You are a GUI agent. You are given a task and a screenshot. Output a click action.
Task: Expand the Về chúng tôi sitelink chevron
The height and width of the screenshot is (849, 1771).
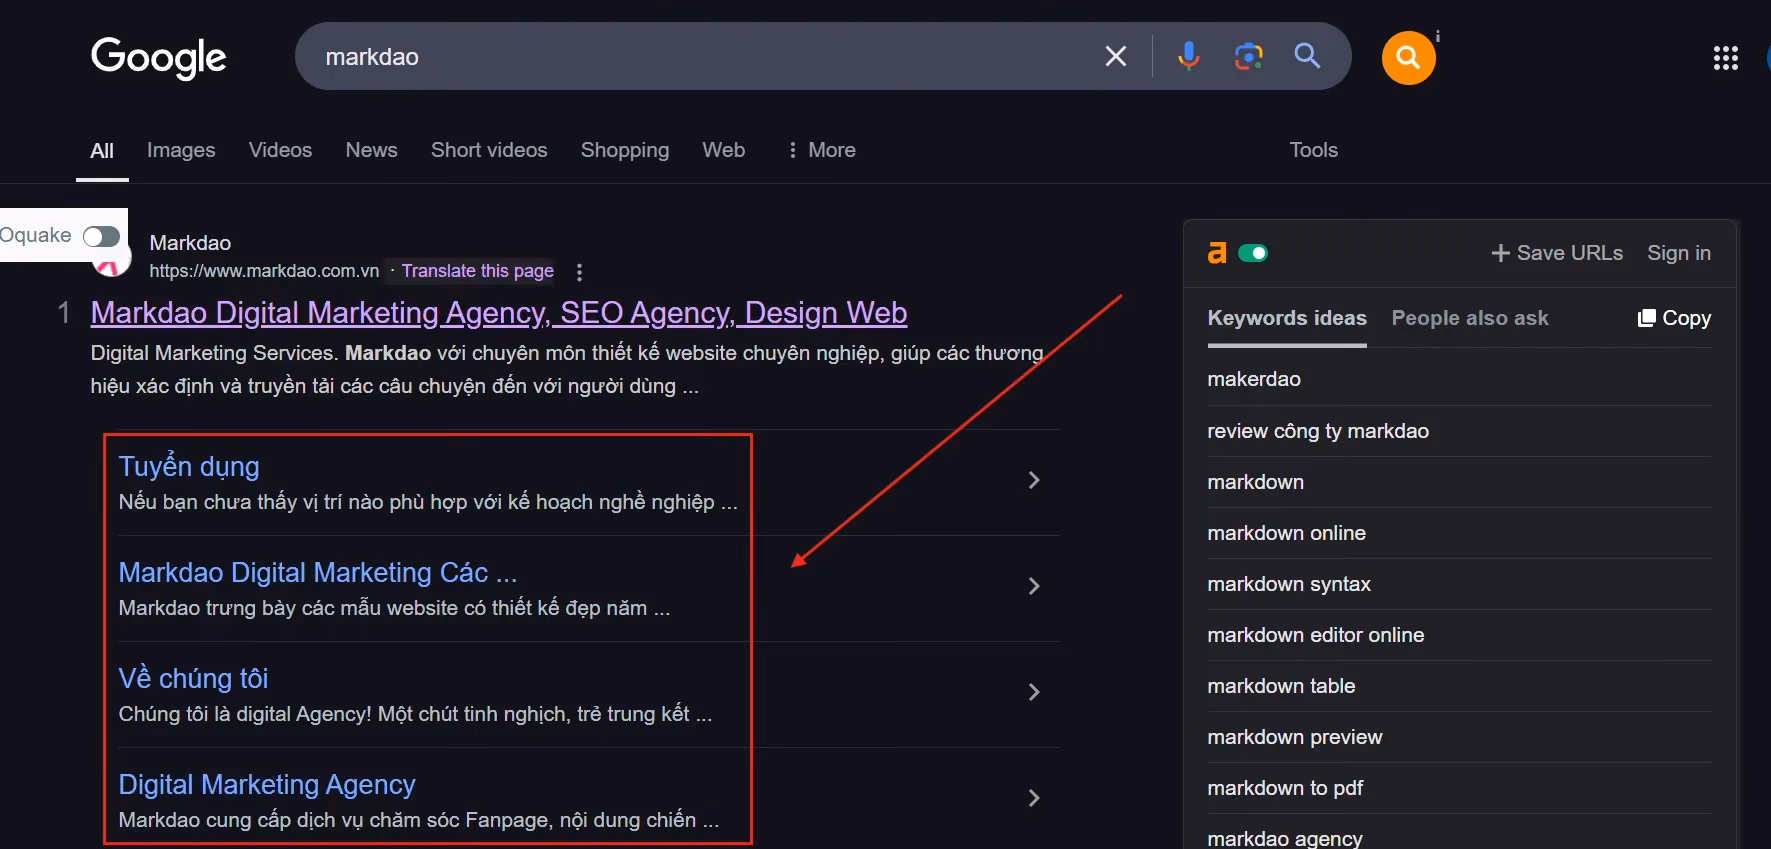[1034, 692]
